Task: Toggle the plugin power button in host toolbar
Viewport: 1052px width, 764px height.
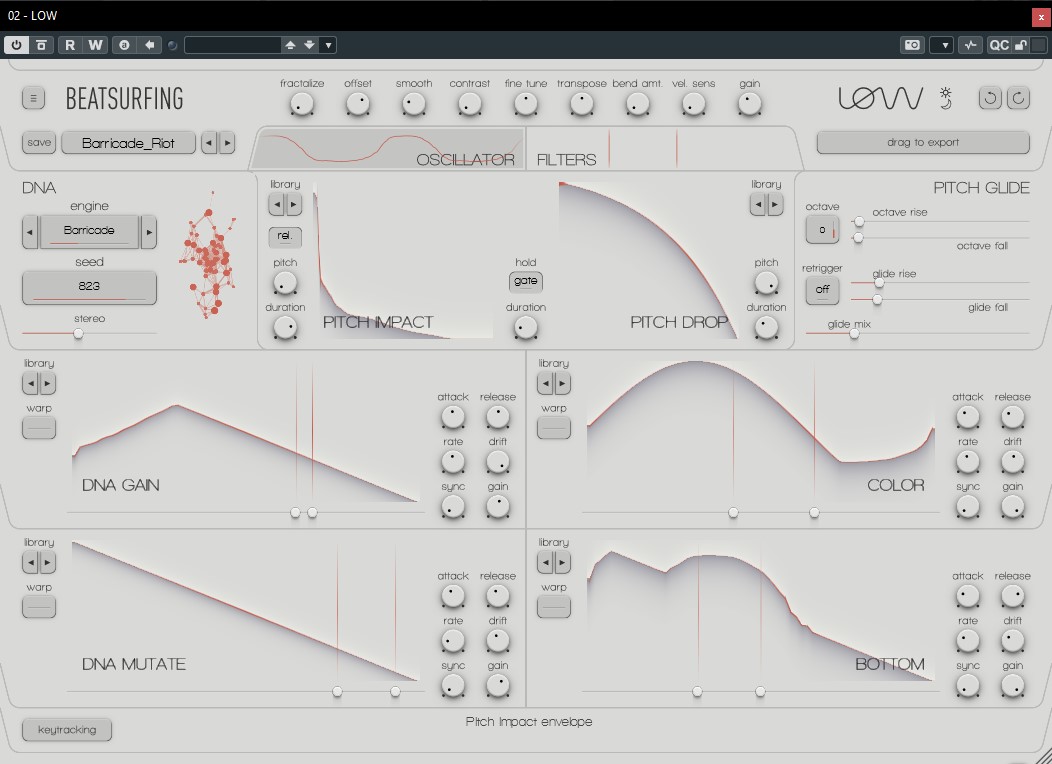Action: [x=17, y=45]
